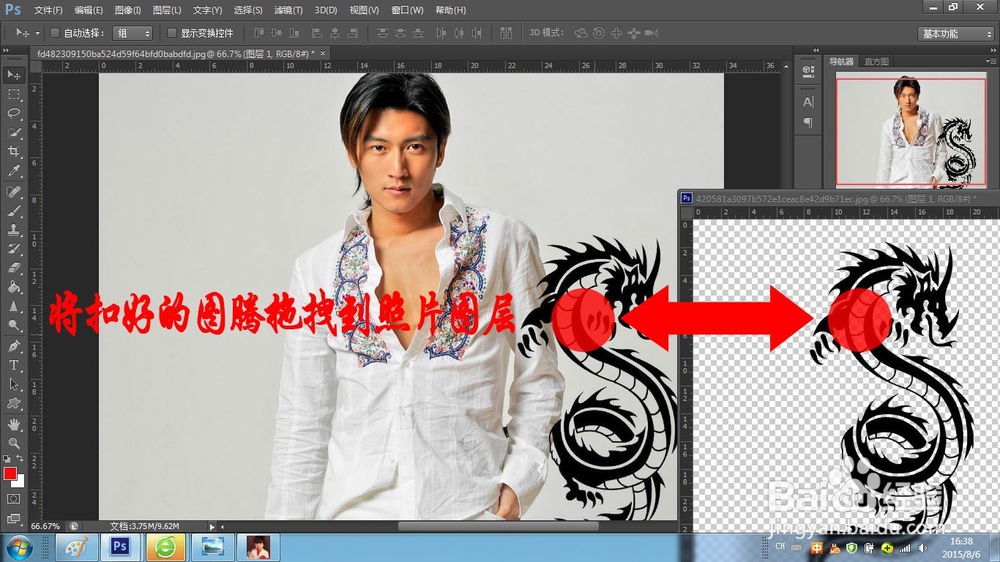
Task: Open the 组 auto-select dropdown
Action: click(x=132, y=33)
